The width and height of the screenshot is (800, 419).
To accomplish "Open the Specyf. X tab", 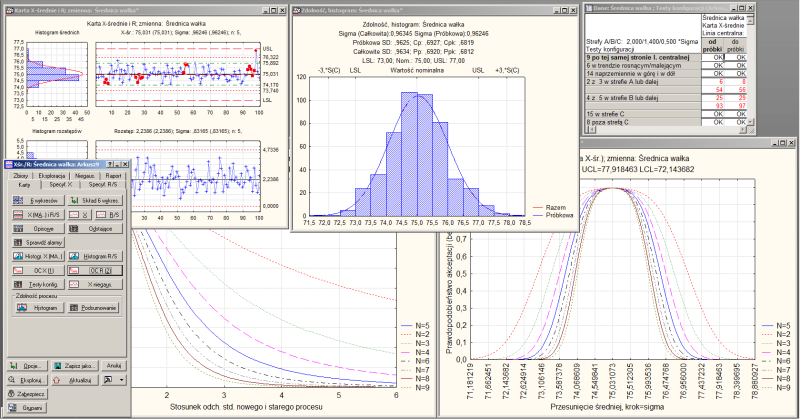I will [61, 185].
